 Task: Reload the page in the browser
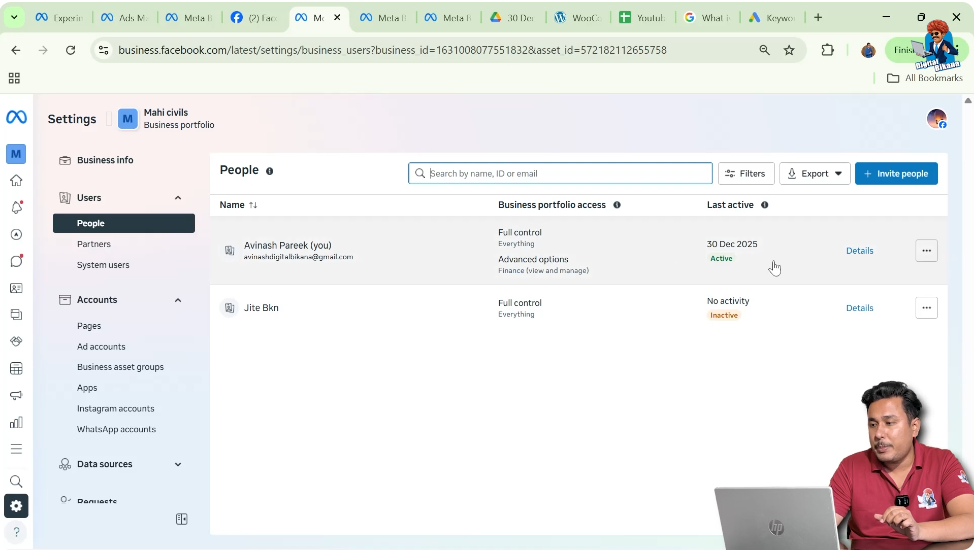[x=70, y=50]
